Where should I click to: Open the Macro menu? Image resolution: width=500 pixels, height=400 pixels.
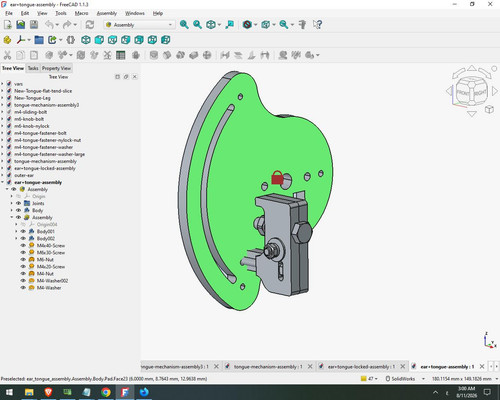(x=81, y=13)
